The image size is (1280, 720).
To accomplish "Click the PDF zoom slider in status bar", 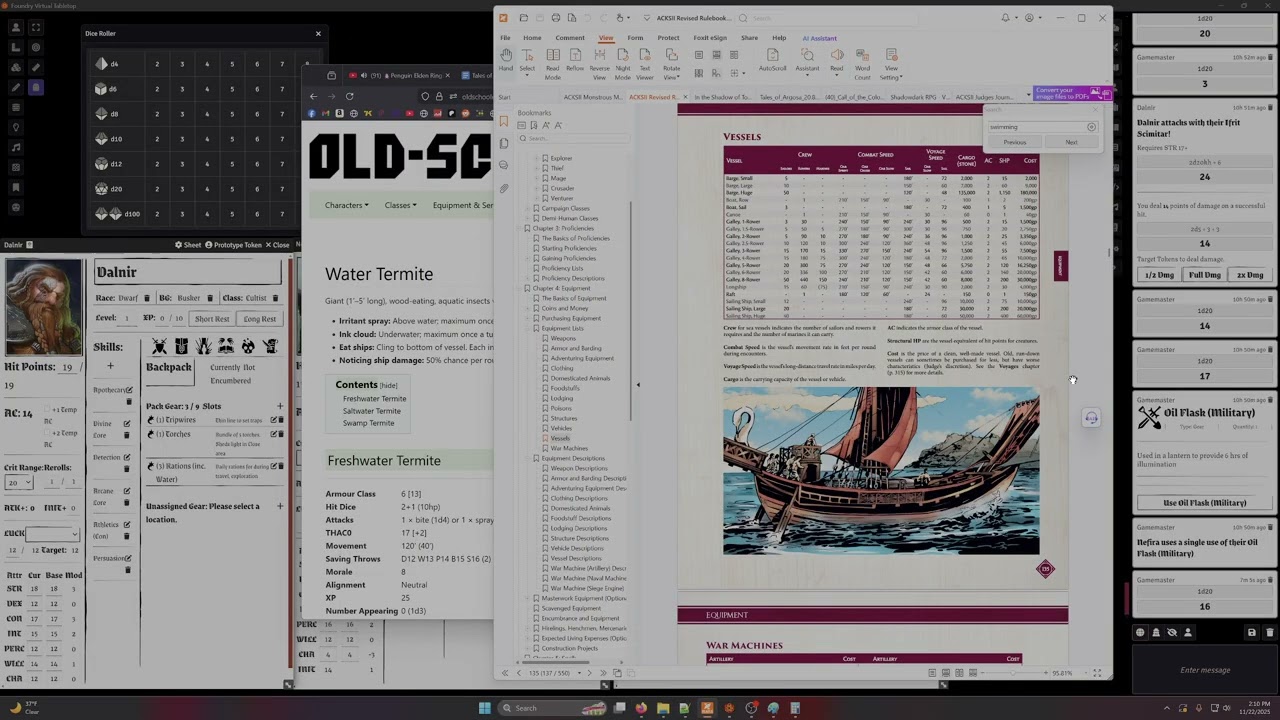I will (1012, 673).
